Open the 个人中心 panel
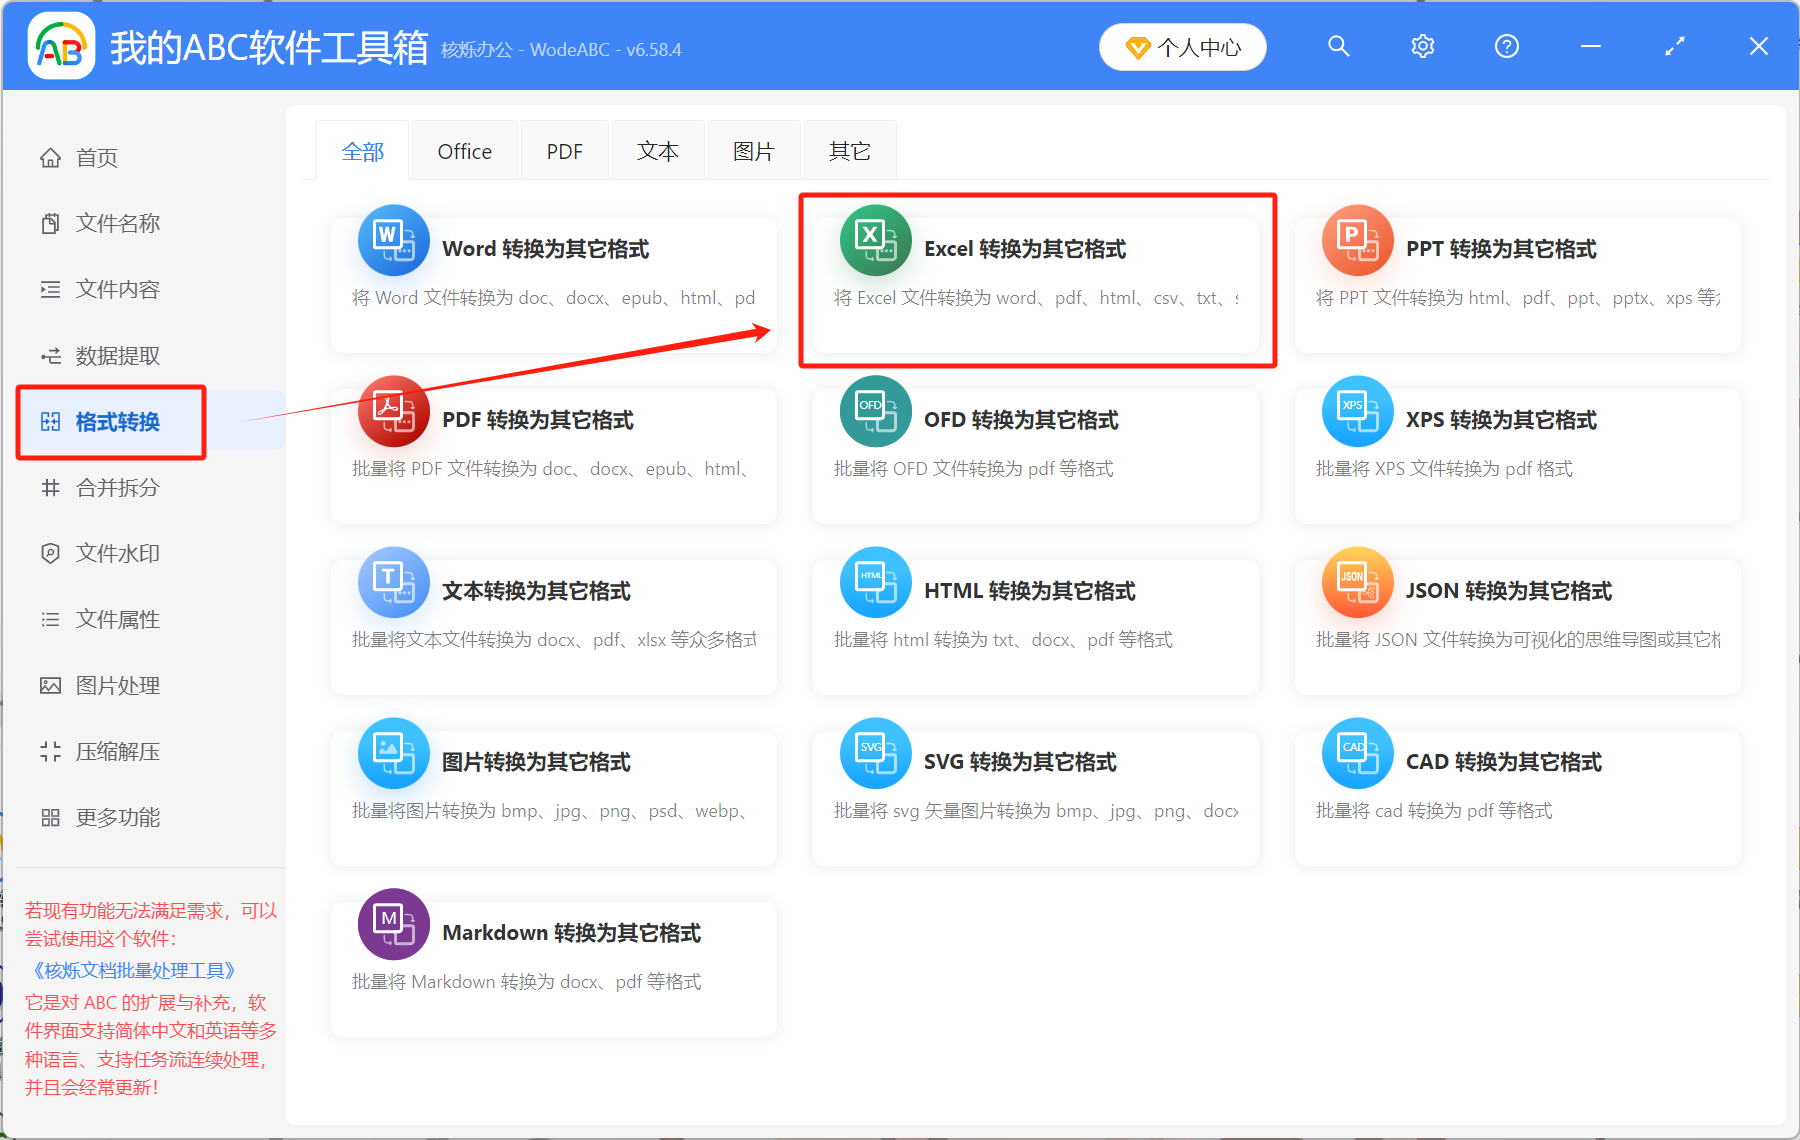Image resolution: width=1800 pixels, height=1140 pixels. pos(1182,46)
